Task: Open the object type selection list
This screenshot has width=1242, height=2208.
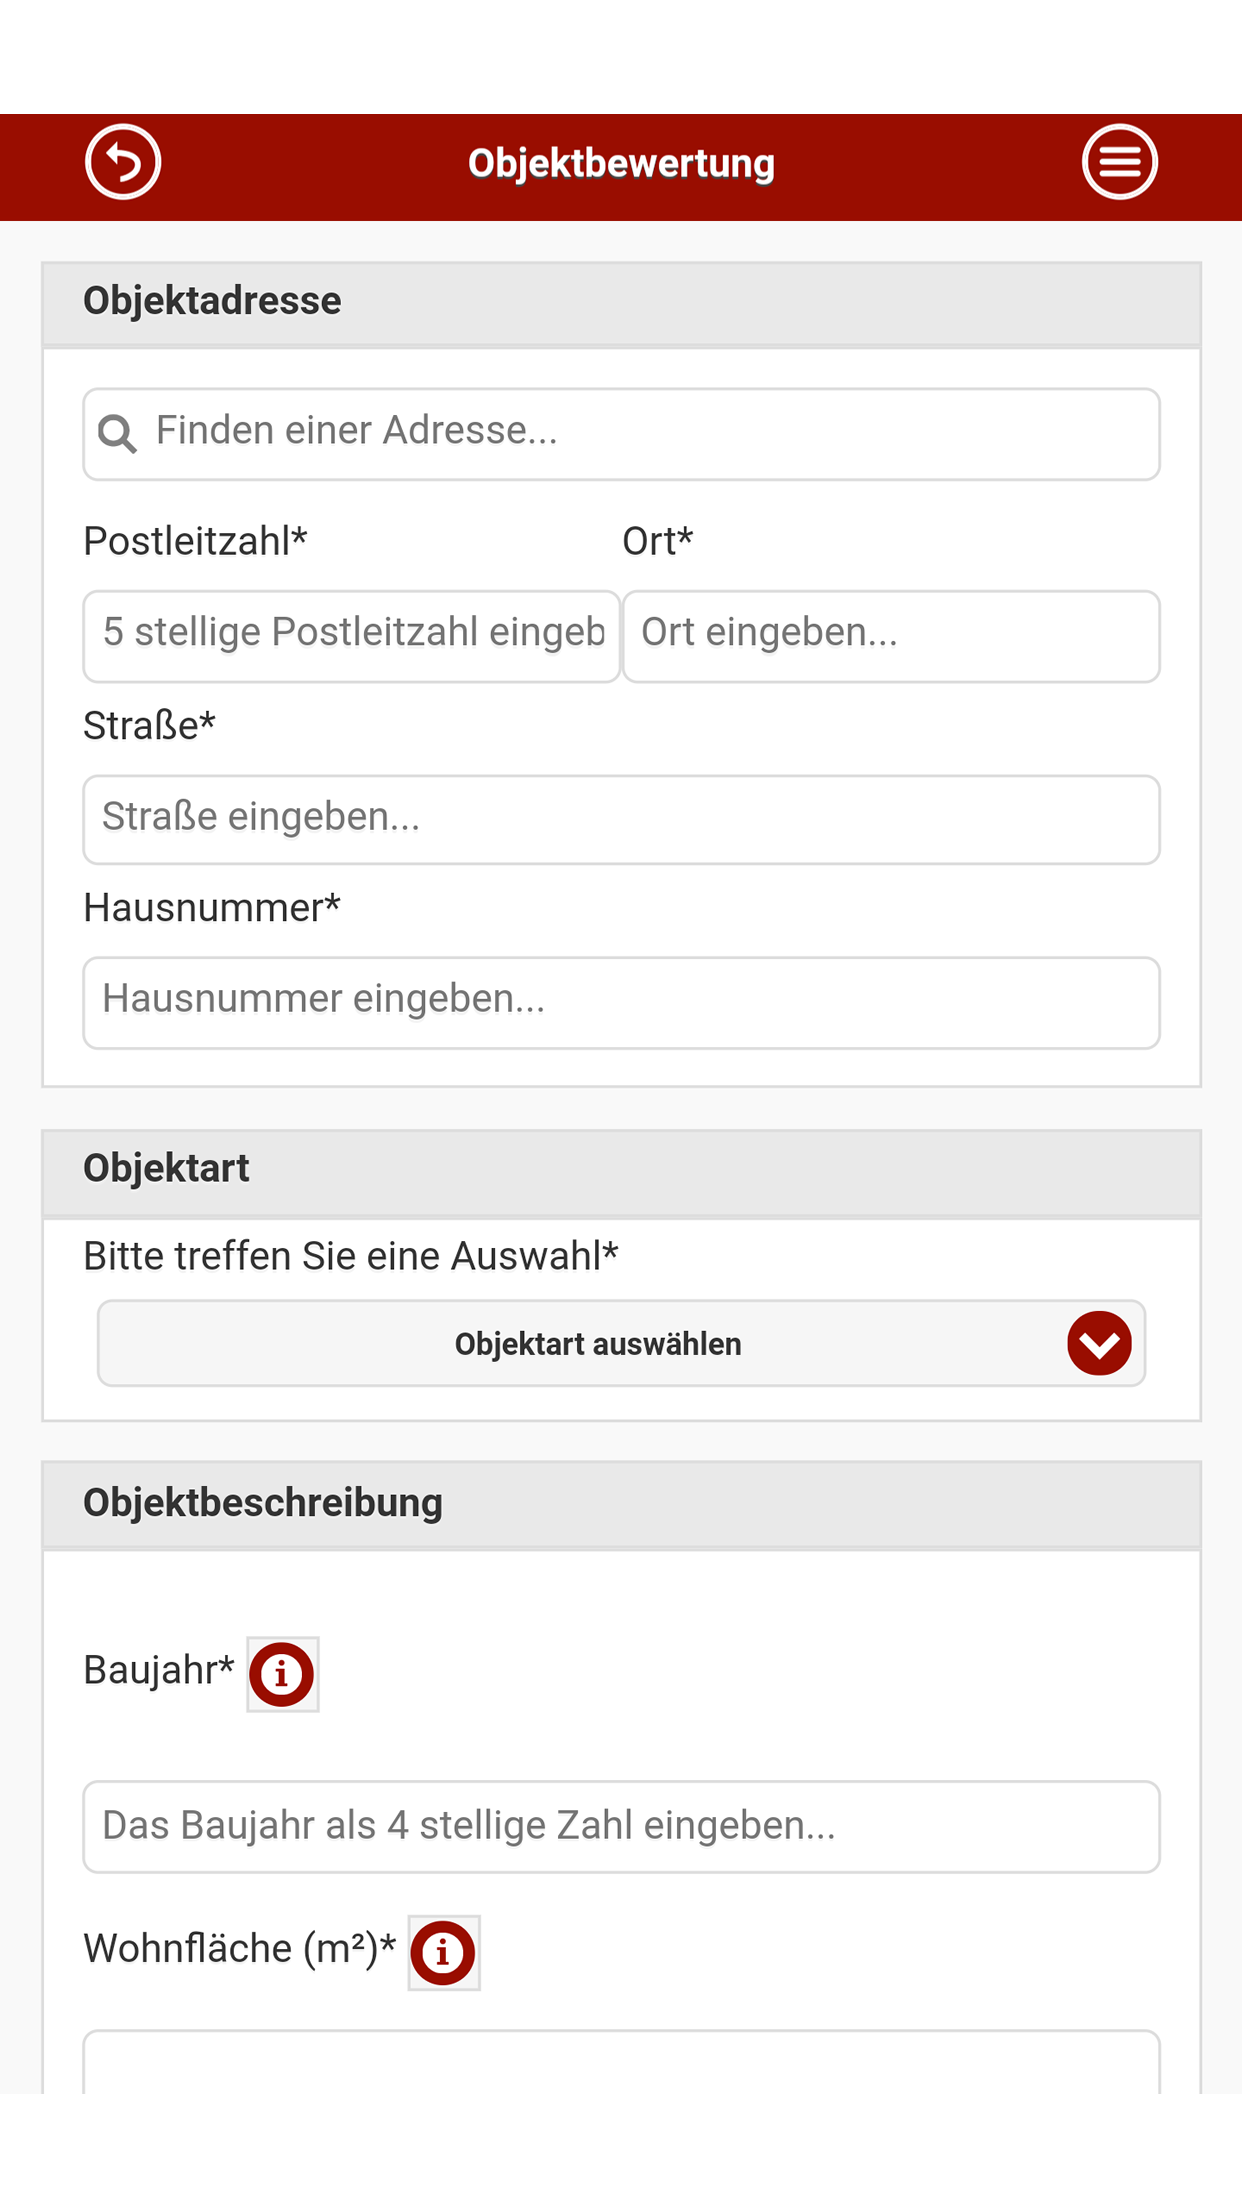Action: coord(621,1343)
